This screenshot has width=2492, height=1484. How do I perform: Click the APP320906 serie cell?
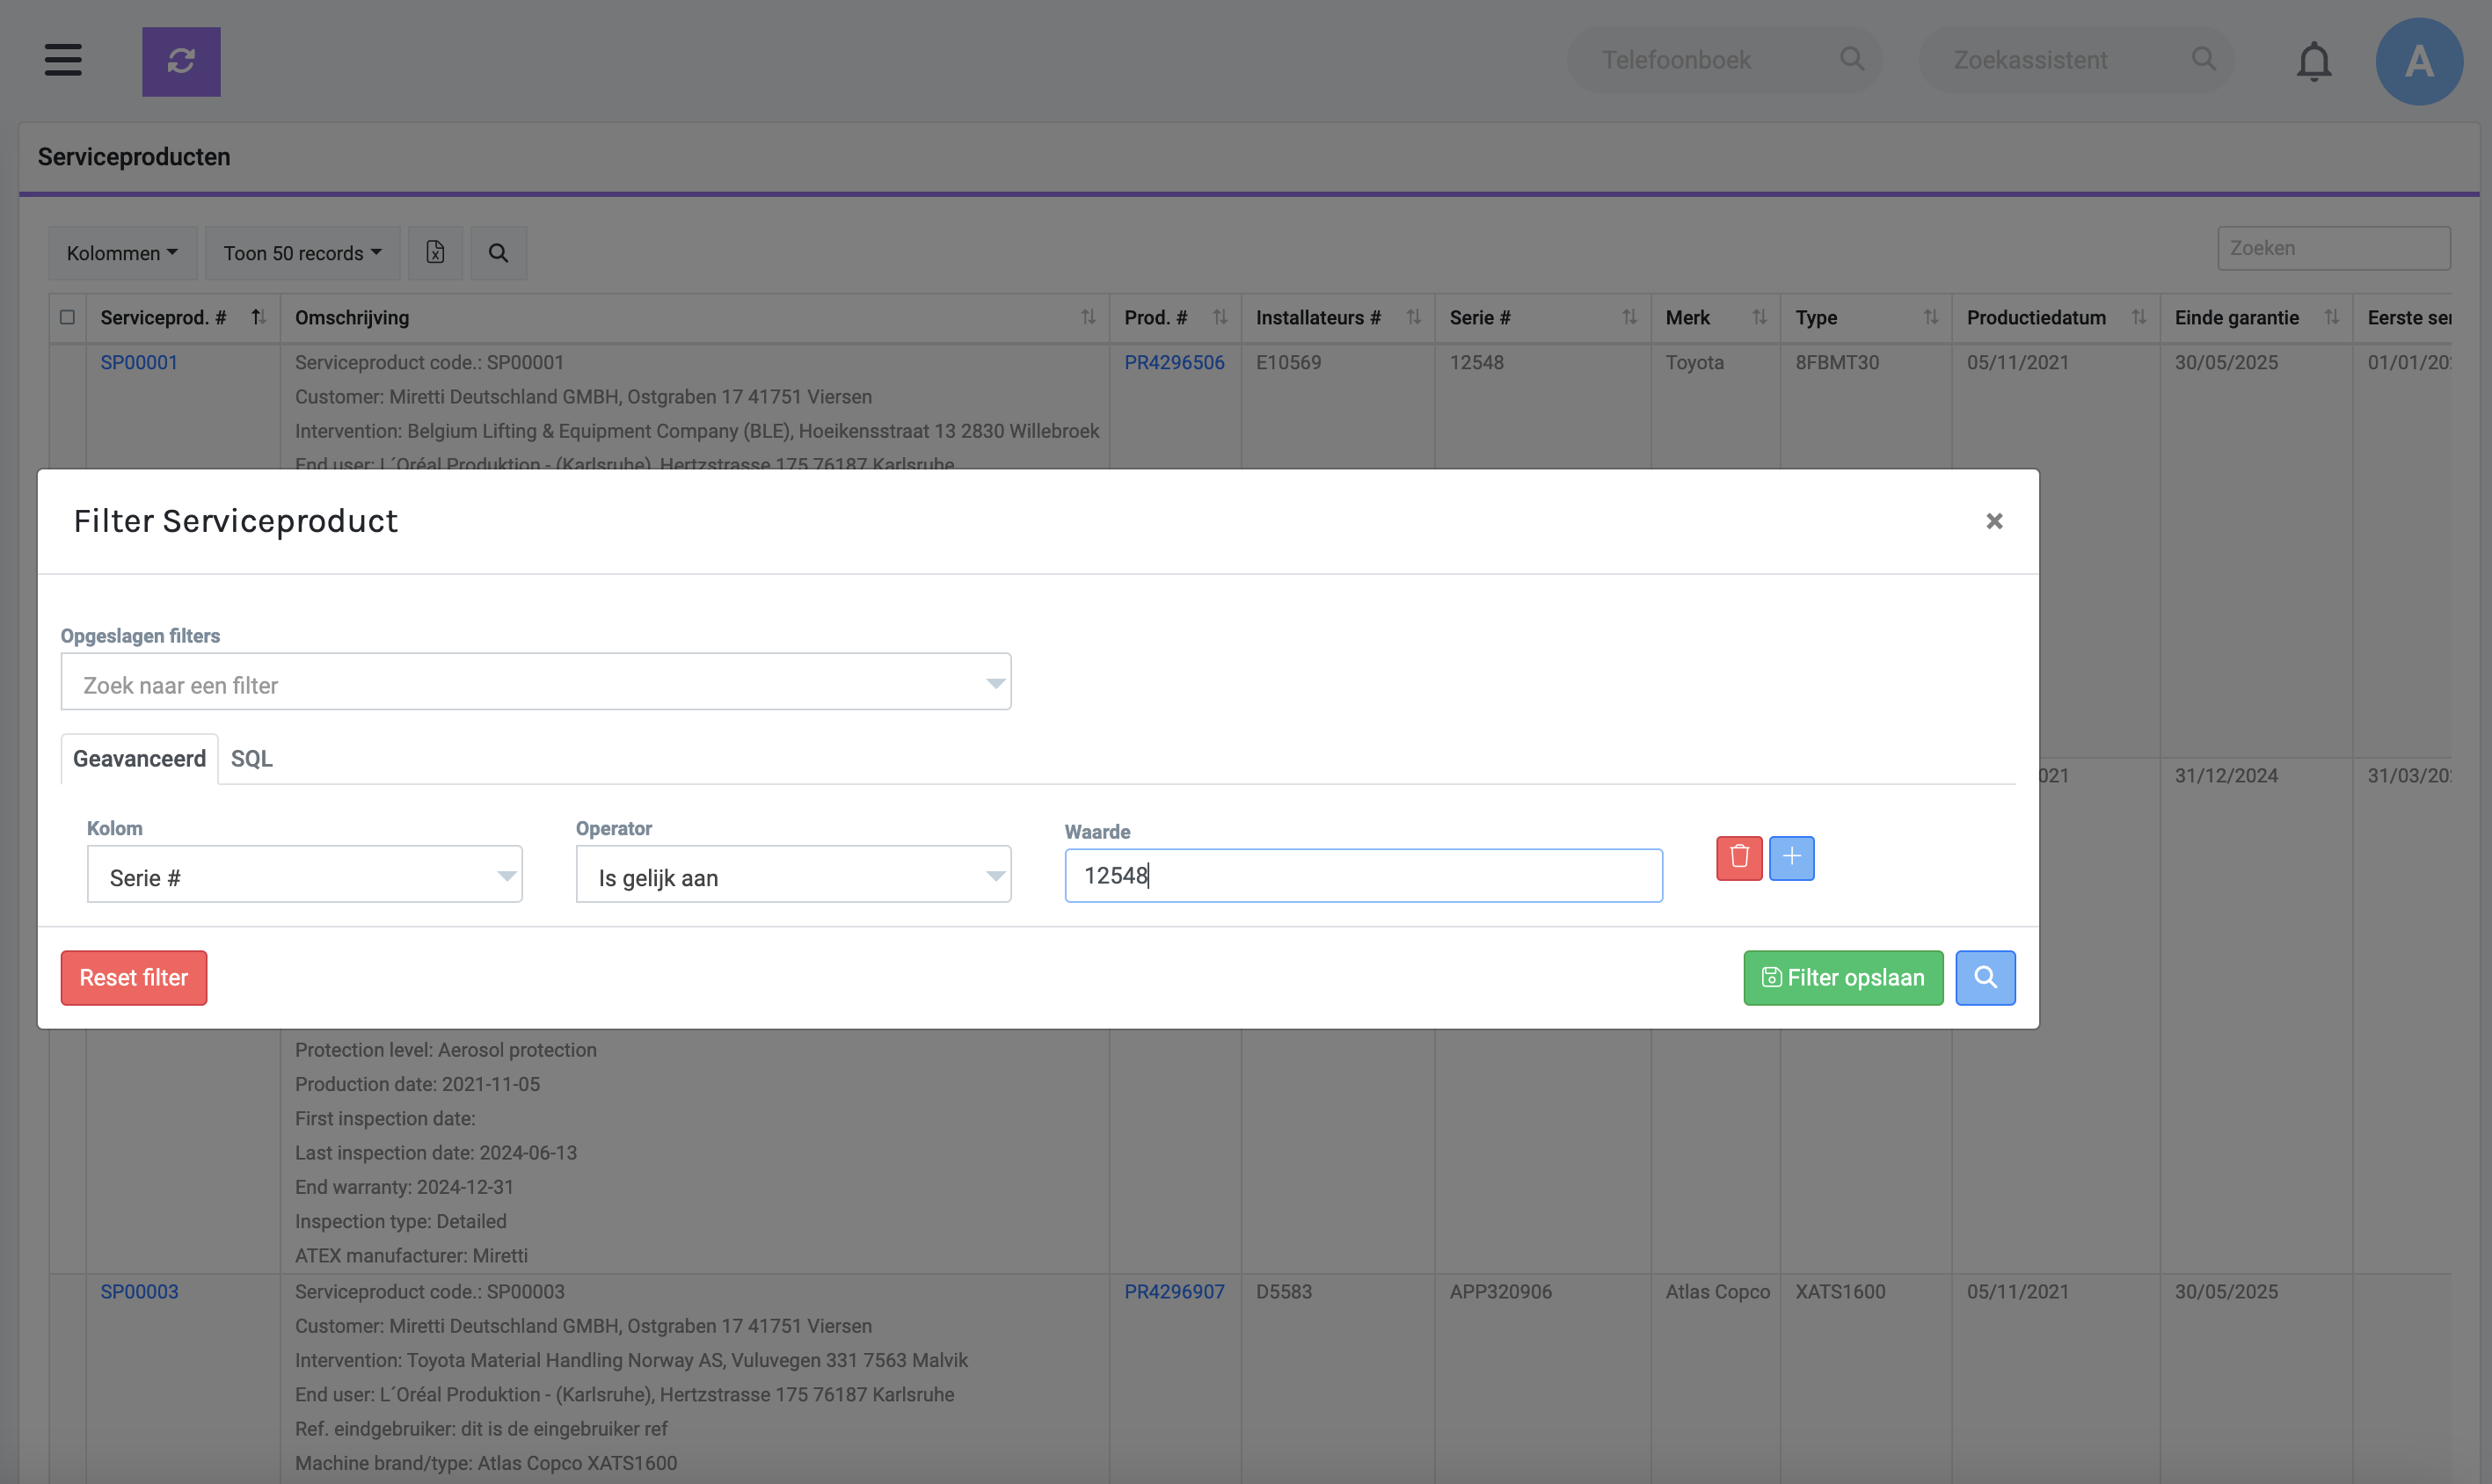pos(1500,1291)
